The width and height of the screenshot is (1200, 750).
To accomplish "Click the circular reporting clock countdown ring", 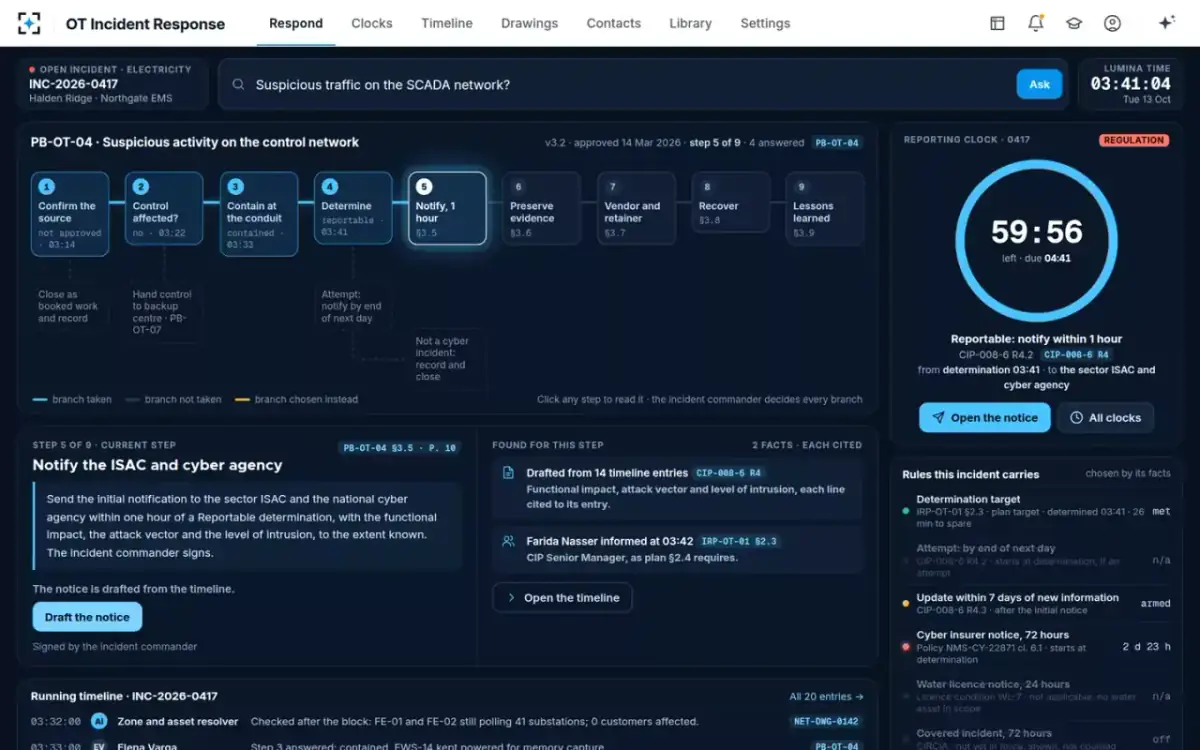I will [x=1036, y=240].
